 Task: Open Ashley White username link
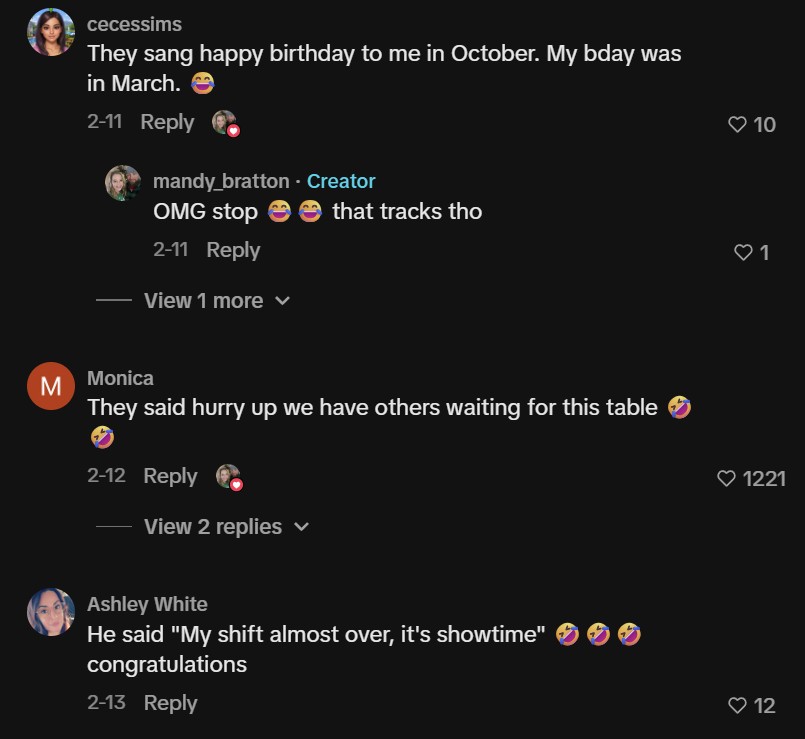(x=147, y=604)
